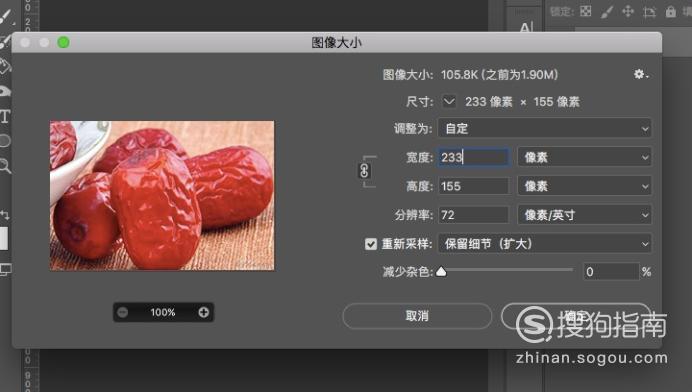Enable lock image pixels brush icon

click(607, 11)
